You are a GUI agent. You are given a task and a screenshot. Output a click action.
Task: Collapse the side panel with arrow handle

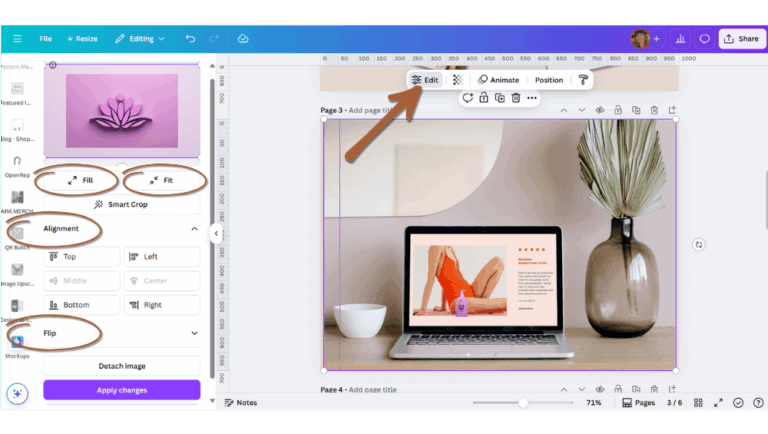point(216,234)
